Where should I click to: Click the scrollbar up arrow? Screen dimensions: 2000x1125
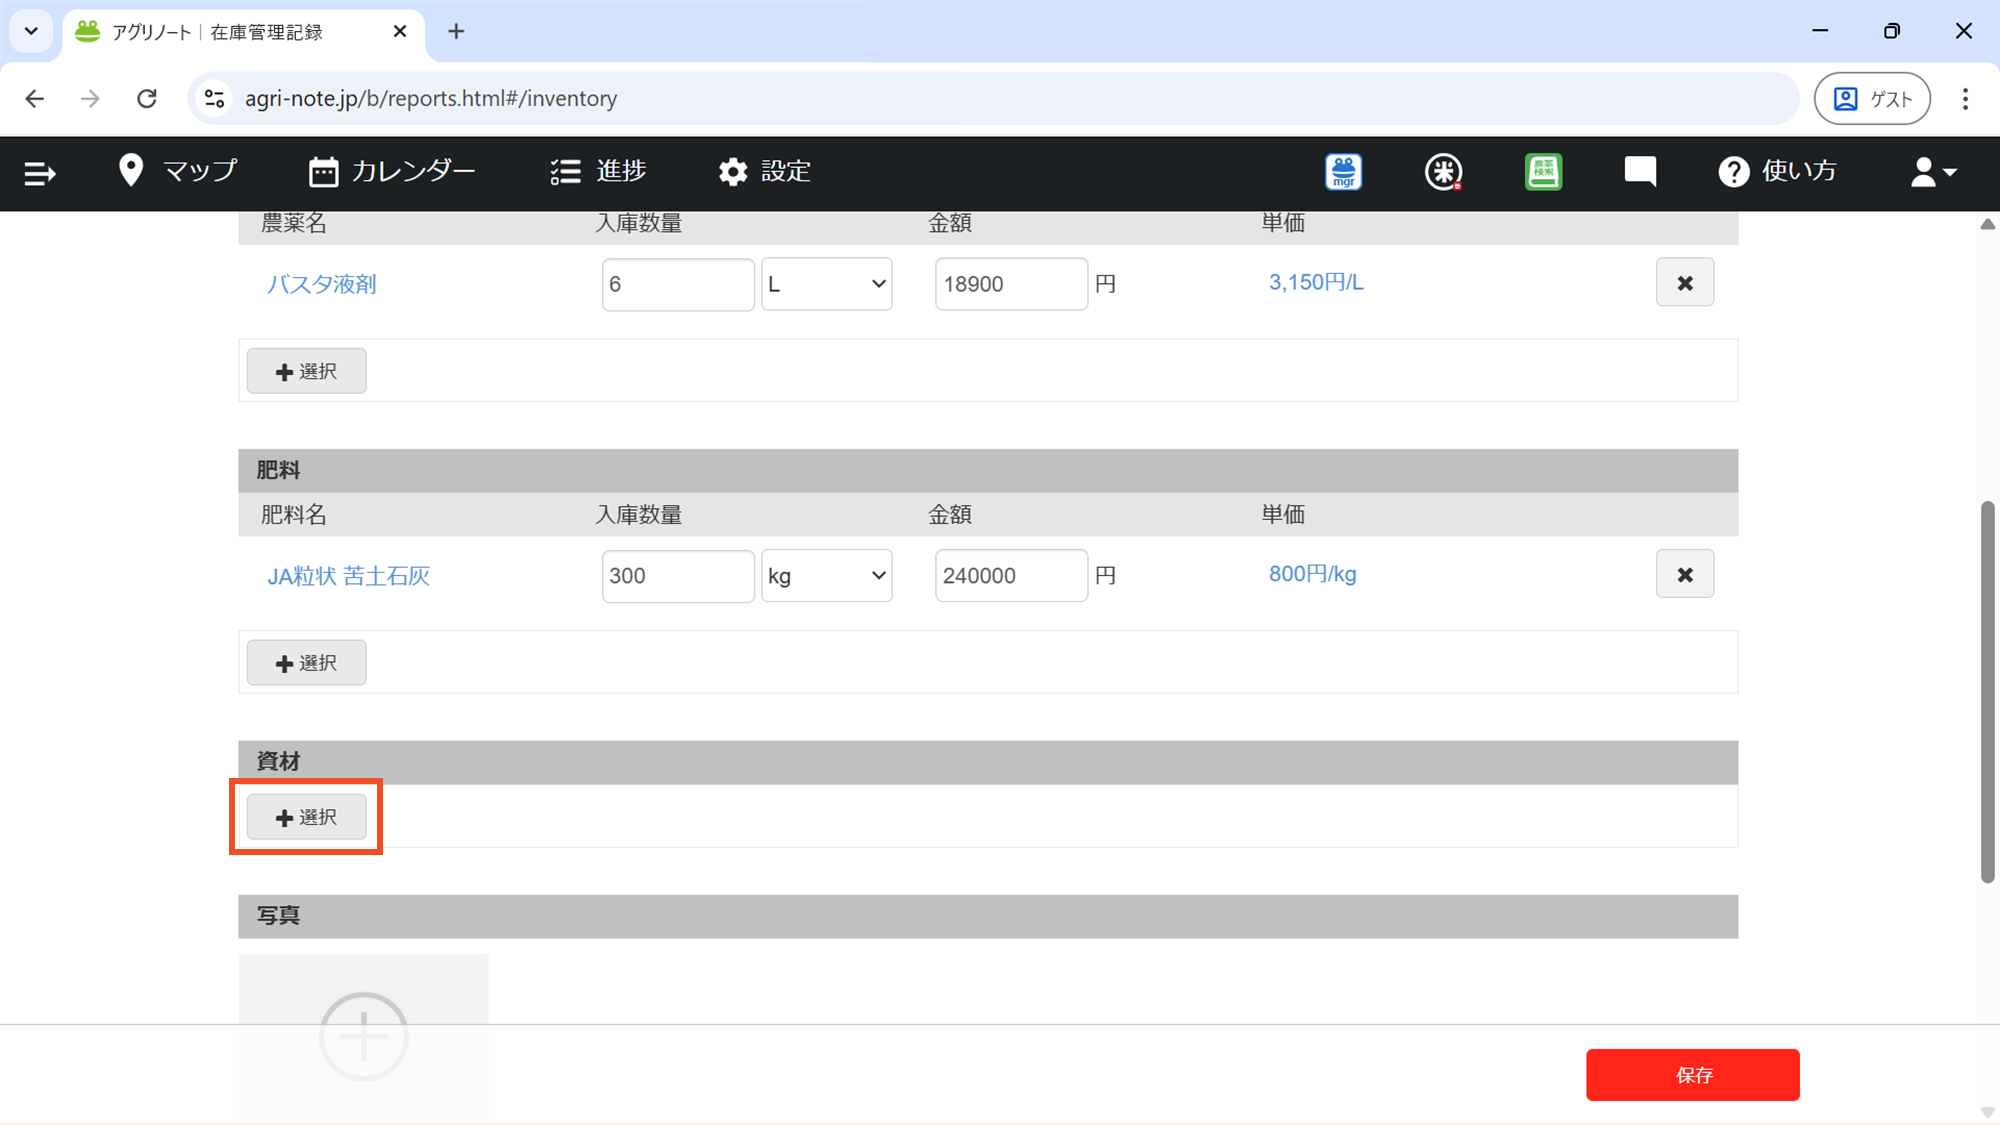point(1987,224)
